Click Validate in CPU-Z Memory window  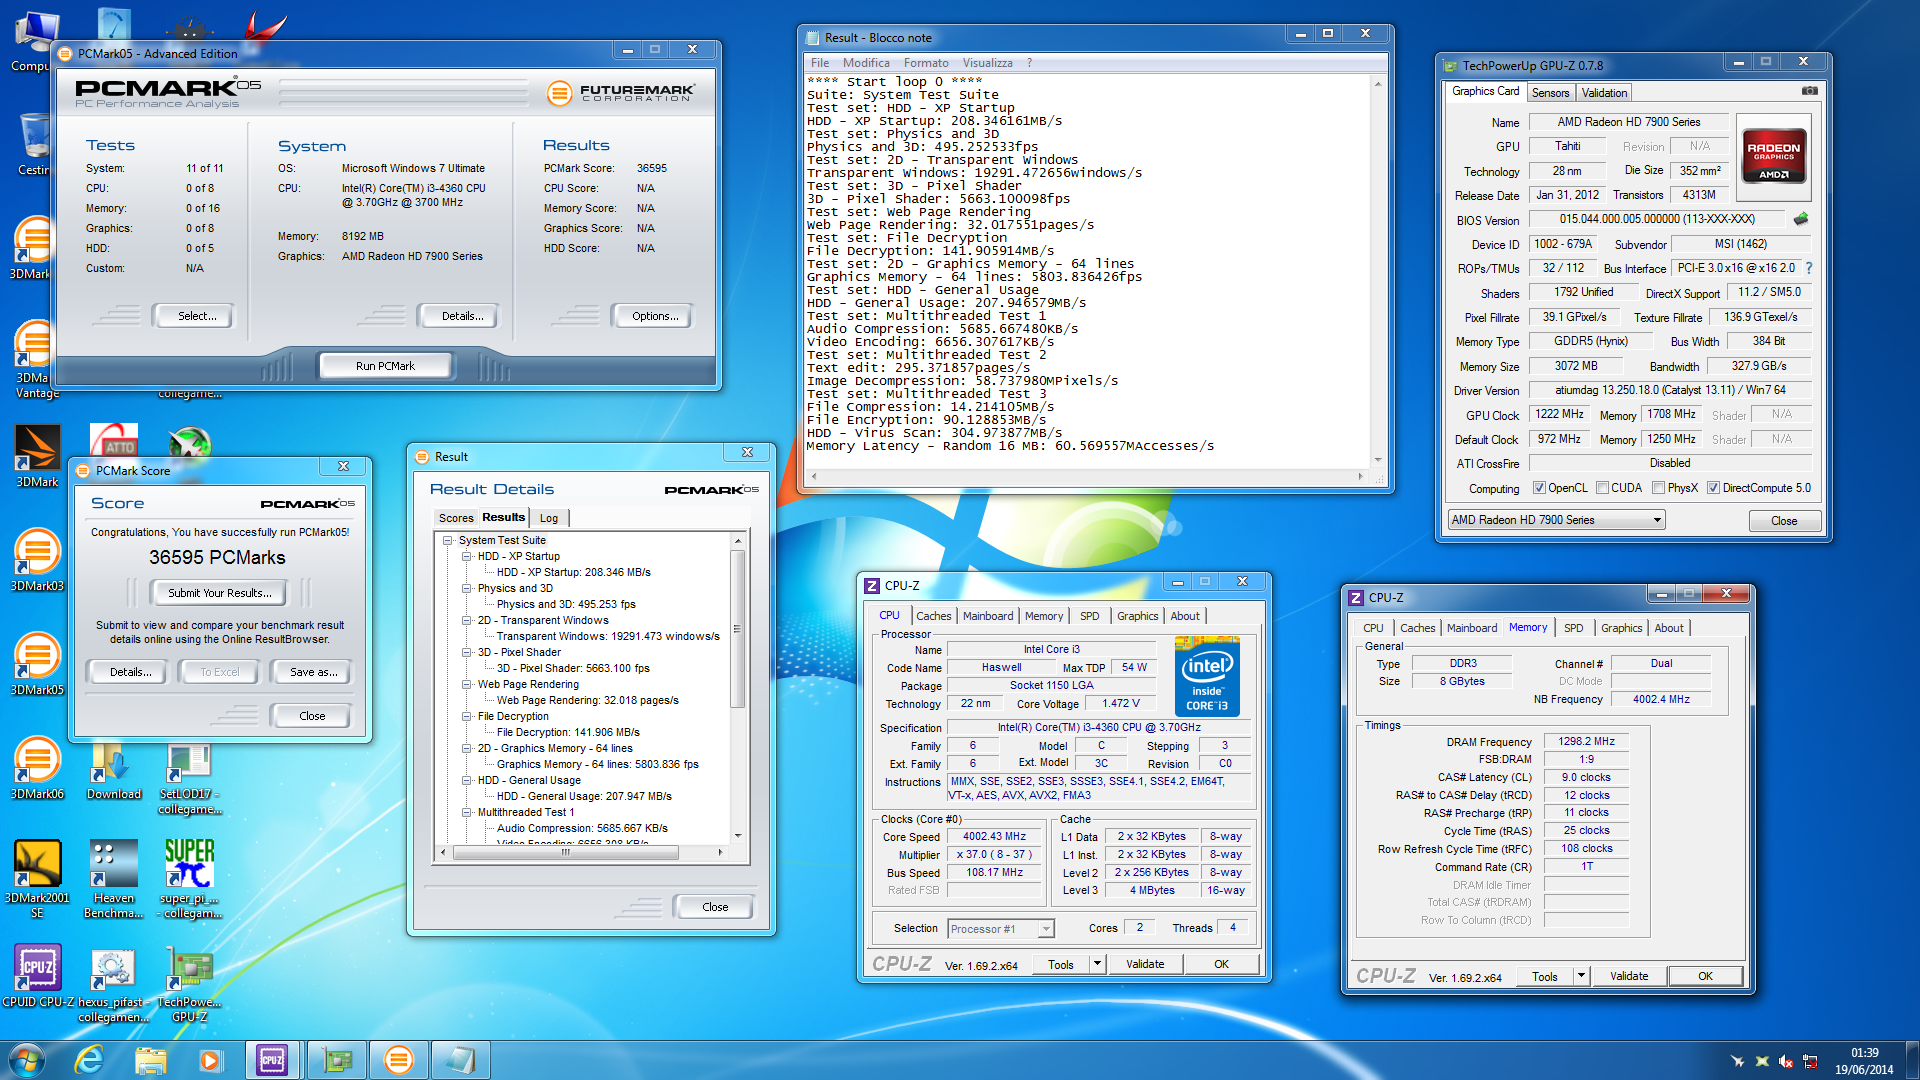click(x=1629, y=976)
